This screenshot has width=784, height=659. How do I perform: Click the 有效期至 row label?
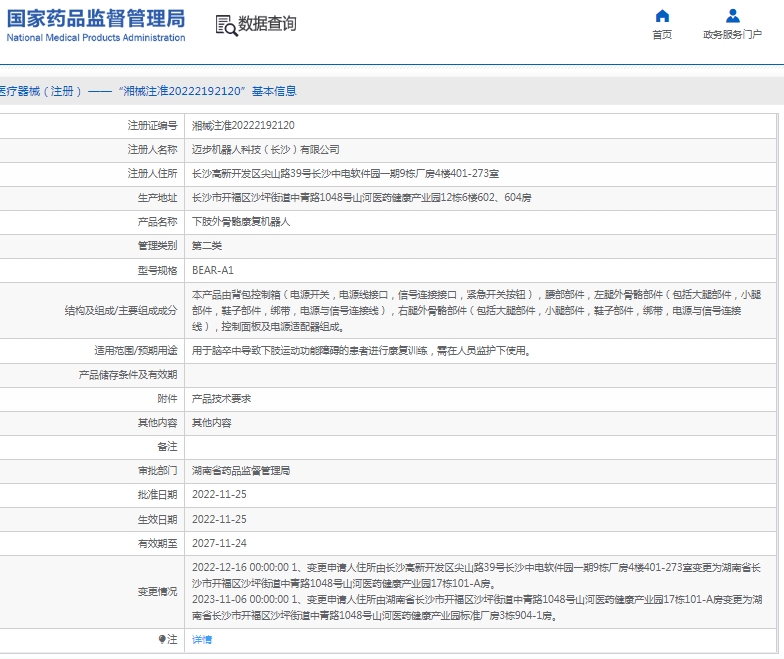(158, 543)
